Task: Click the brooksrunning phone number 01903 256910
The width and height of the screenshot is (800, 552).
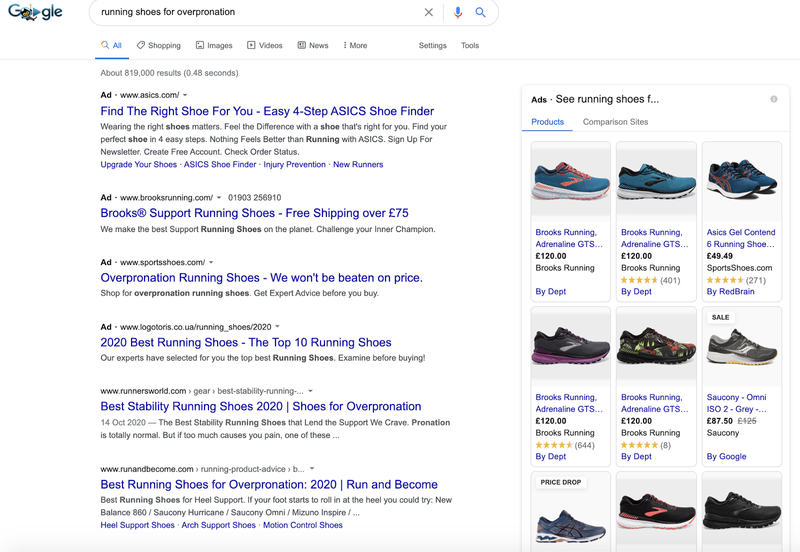Action: coord(255,197)
